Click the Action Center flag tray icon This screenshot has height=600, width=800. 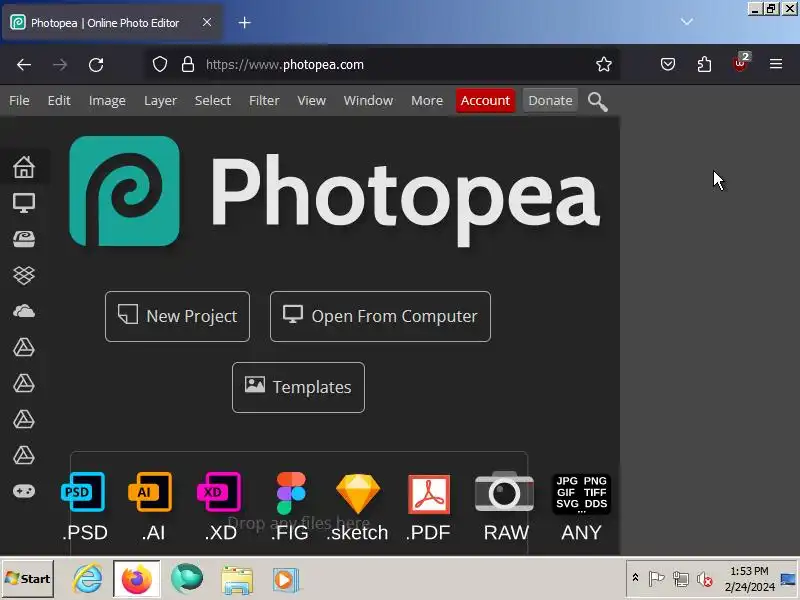[x=656, y=579]
